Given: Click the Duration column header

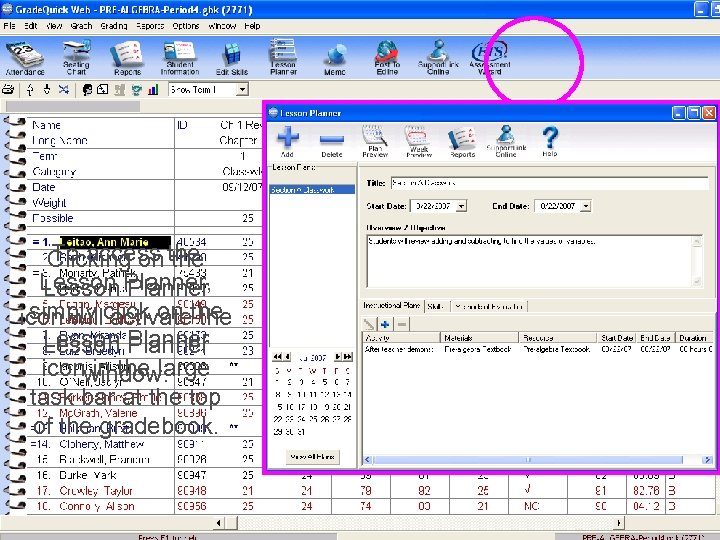Looking at the screenshot, I should tap(694, 338).
